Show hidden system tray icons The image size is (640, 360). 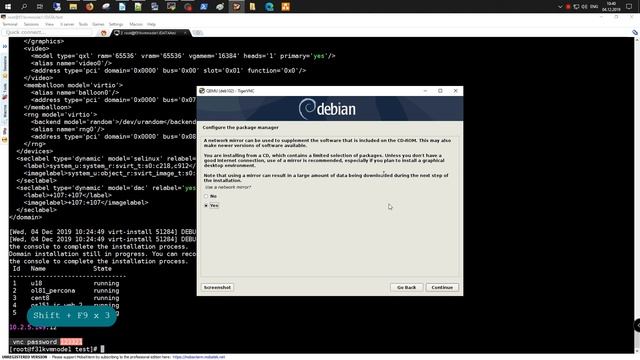click(560, 7)
